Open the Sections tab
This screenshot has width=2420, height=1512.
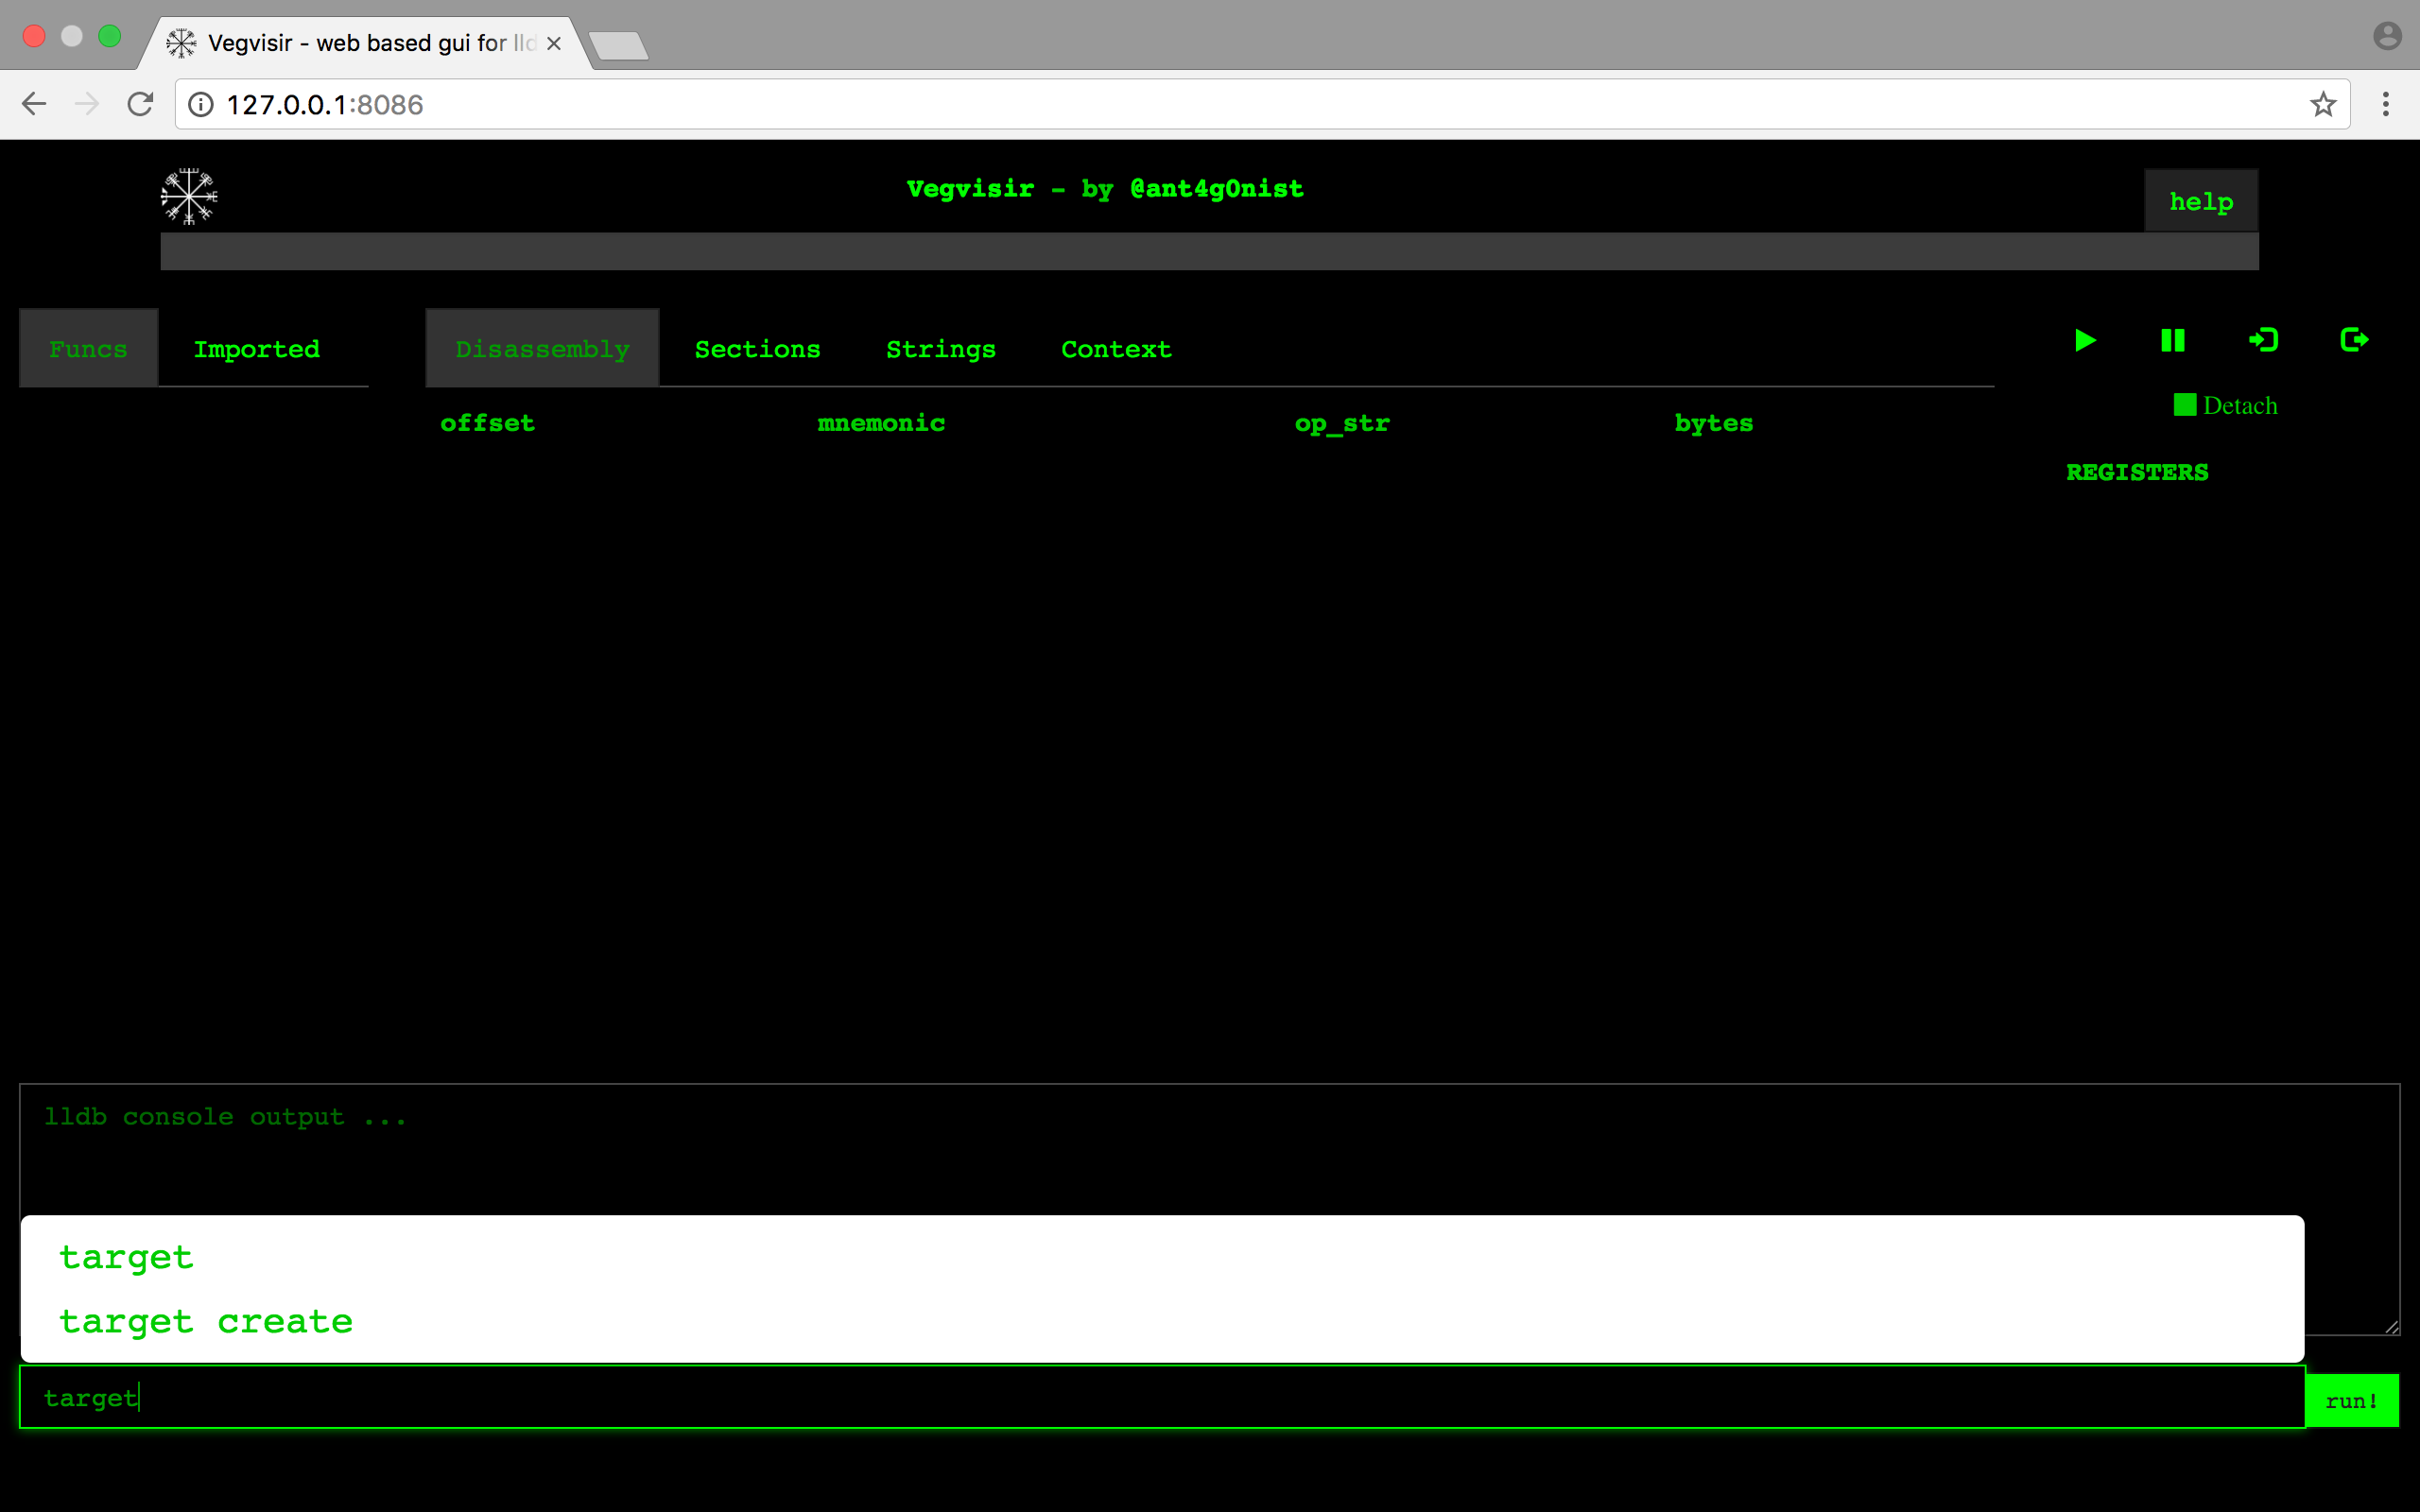pyautogui.click(x=757, y=349)
